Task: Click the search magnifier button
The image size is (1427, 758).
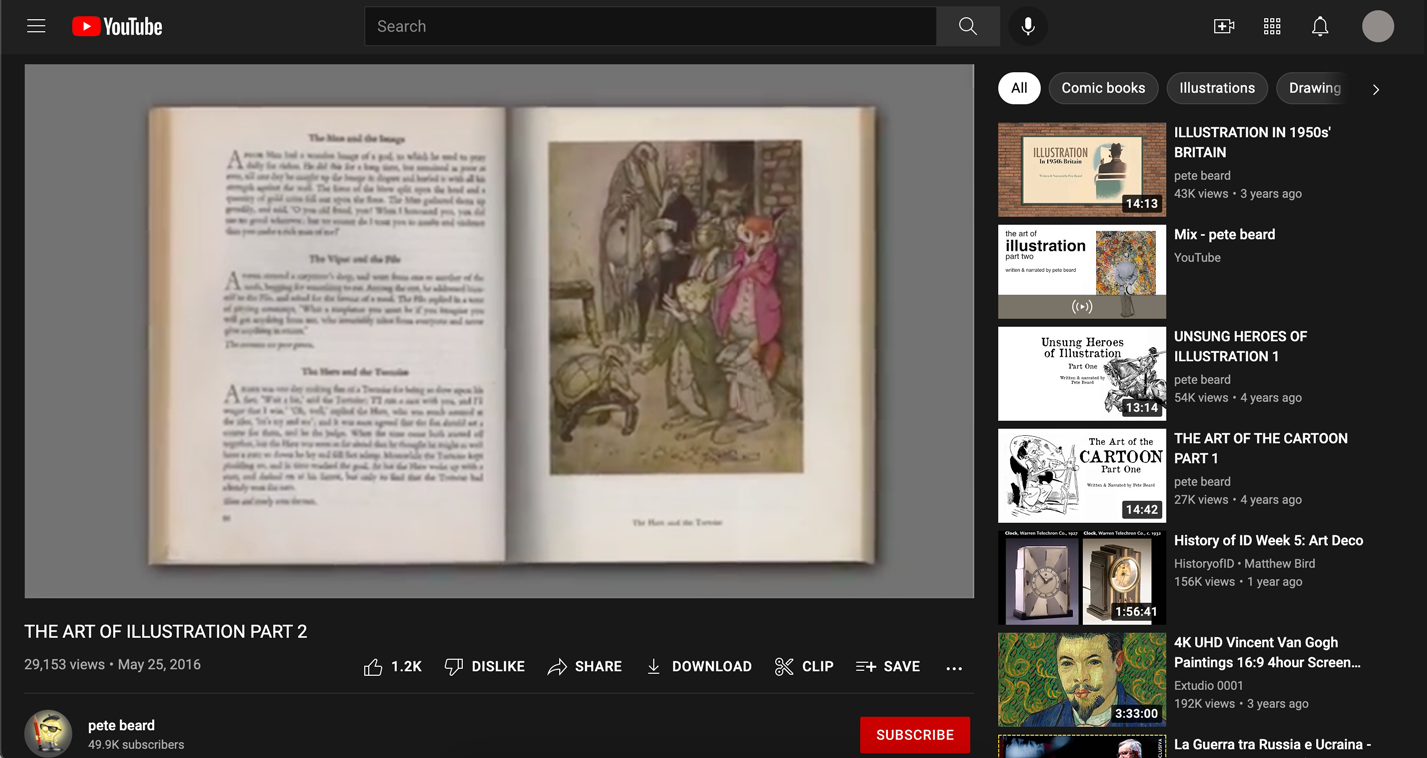Action: [967, 26]
